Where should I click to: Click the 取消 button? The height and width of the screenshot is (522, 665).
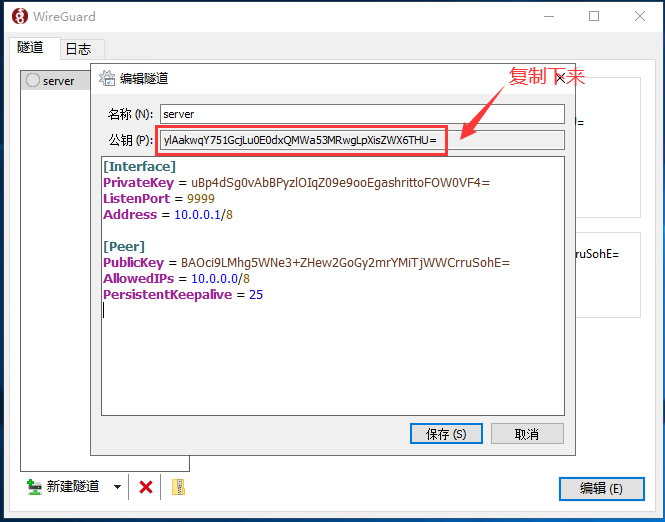pyautogui.click(x=527, y=434)
